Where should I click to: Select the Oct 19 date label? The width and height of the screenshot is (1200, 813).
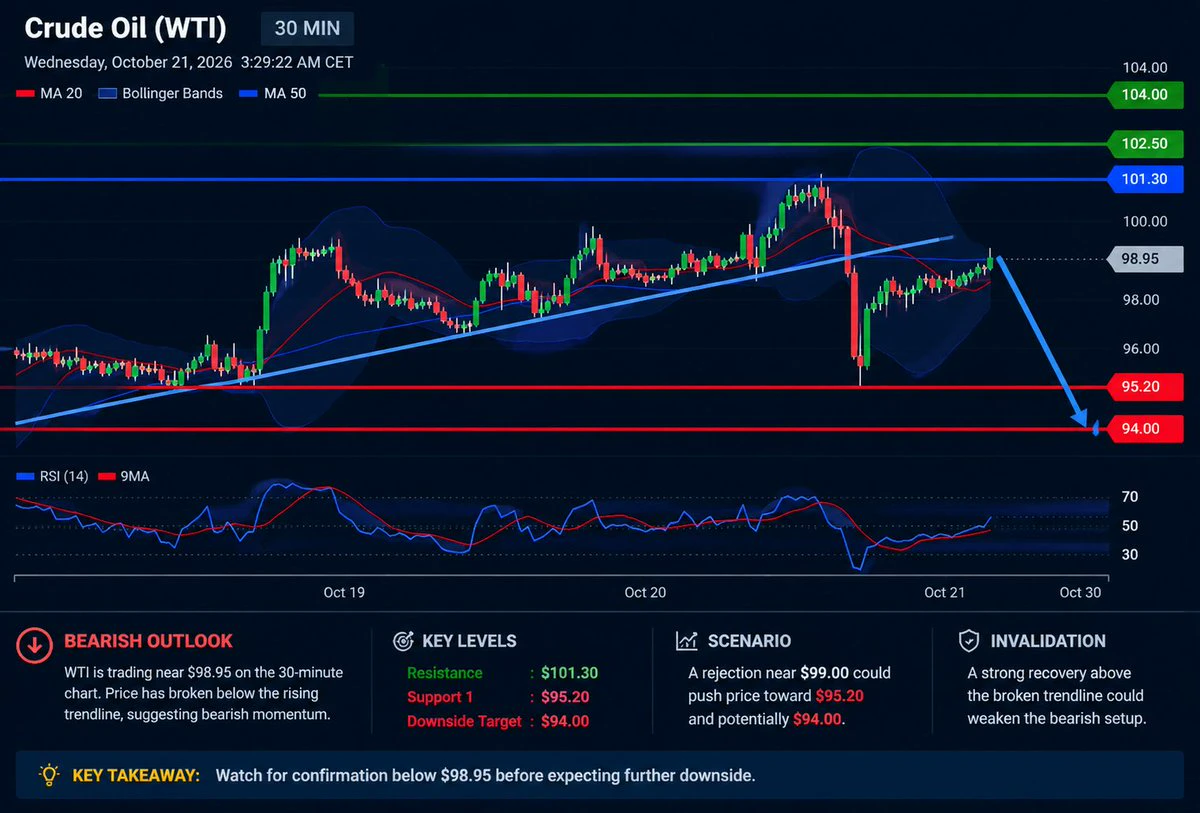(x=343, y=593)
